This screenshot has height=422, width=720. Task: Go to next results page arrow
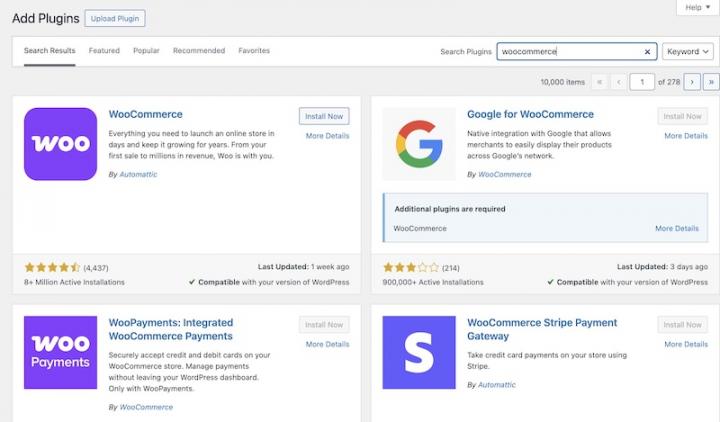click(x=692, y=82)
